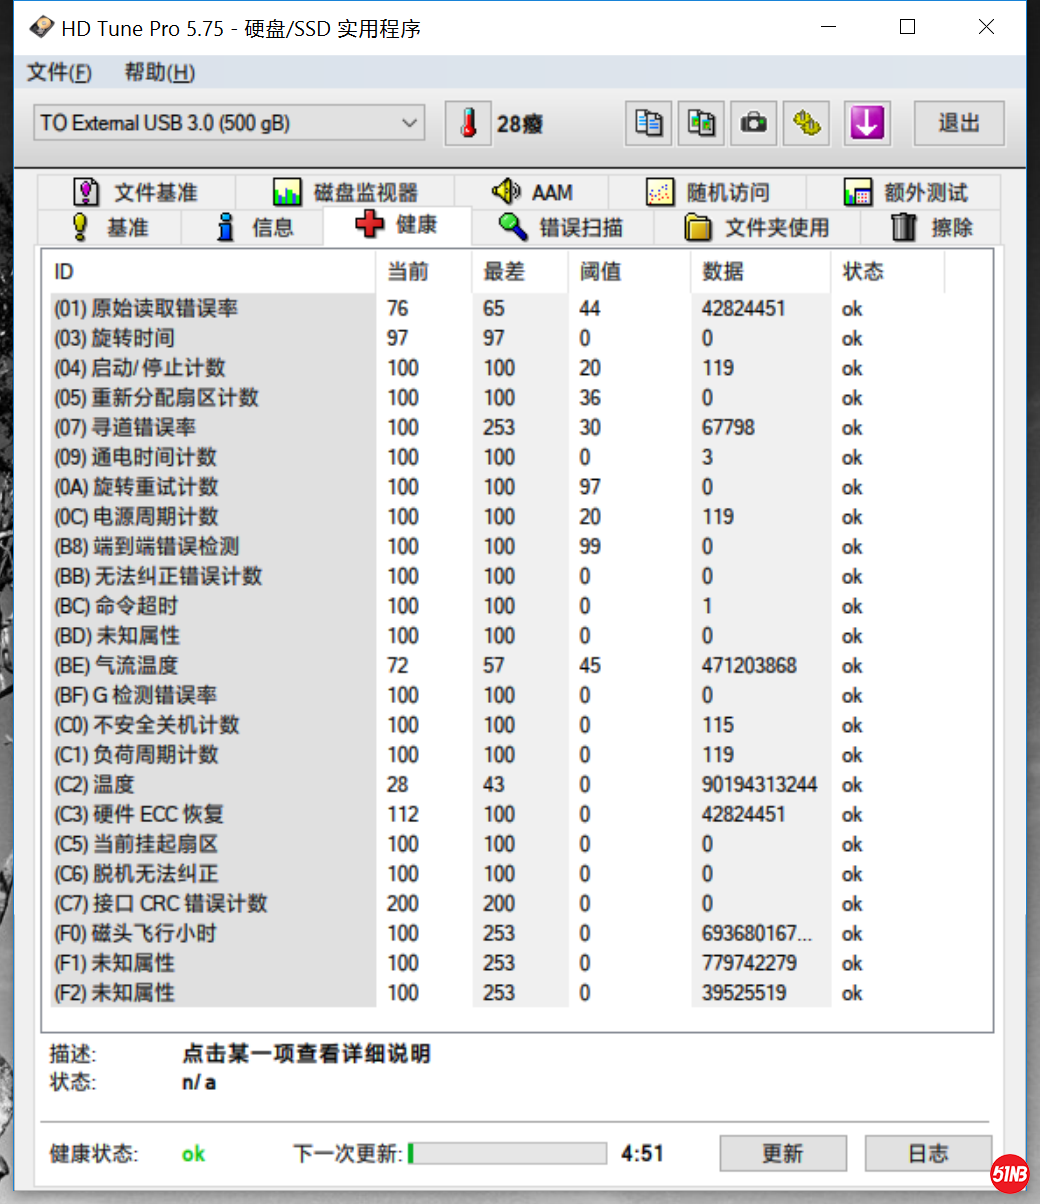
Task: Select the (01) 原始读取错误率 row
Action: pyautogui.click(x=497, y=308)
